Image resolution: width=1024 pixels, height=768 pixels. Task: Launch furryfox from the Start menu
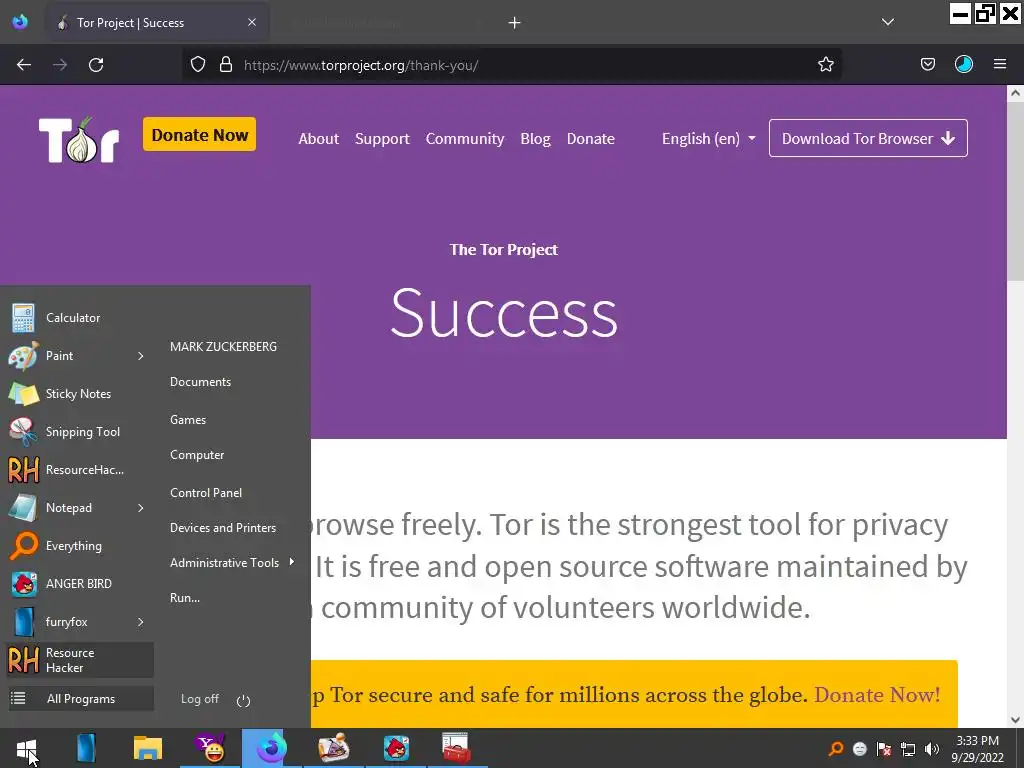69,622
